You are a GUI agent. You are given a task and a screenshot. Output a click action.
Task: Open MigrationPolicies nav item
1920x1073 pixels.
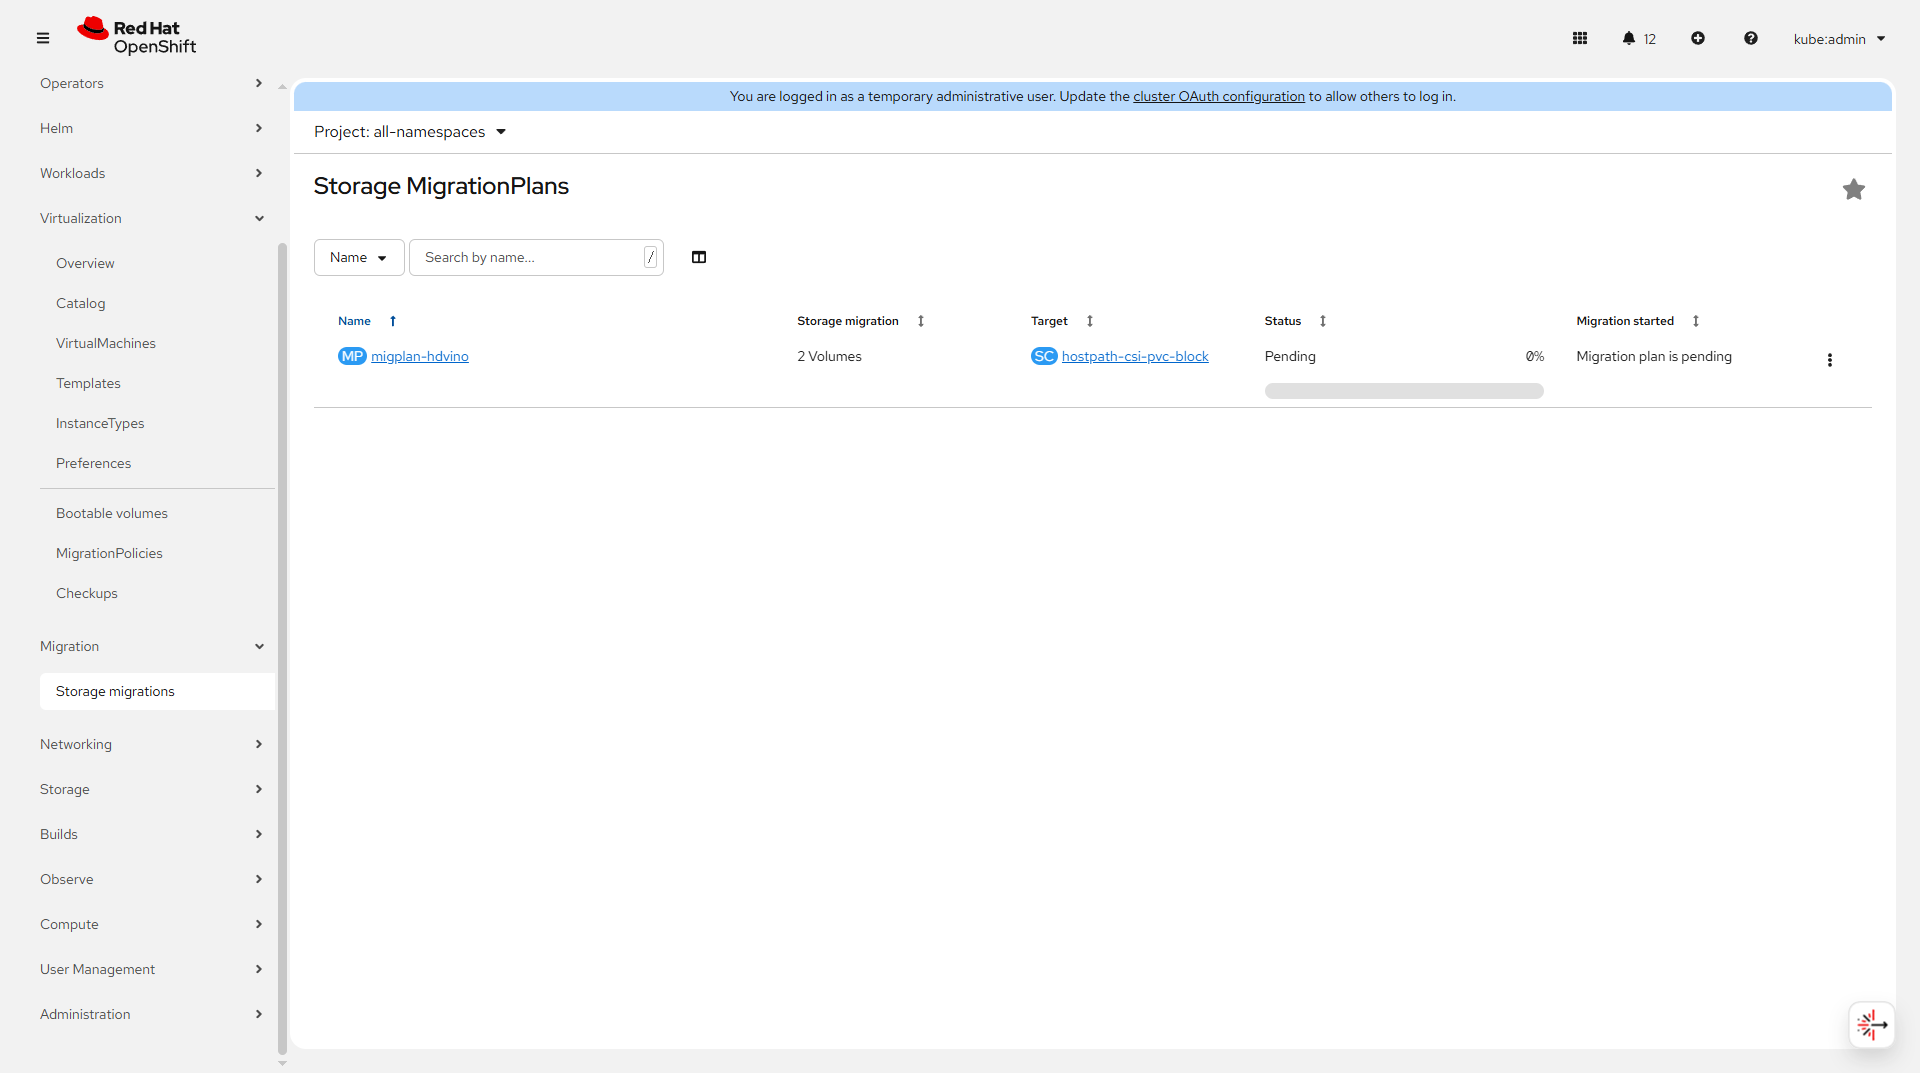click(109, 553)
